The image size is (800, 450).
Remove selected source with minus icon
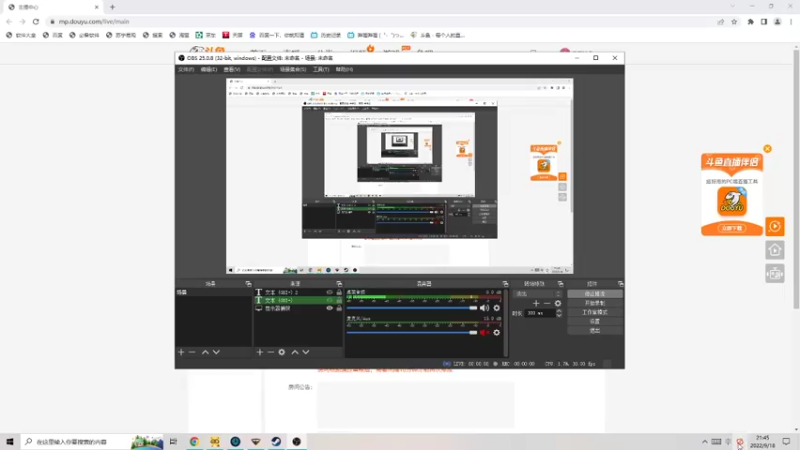click(270, 352)
